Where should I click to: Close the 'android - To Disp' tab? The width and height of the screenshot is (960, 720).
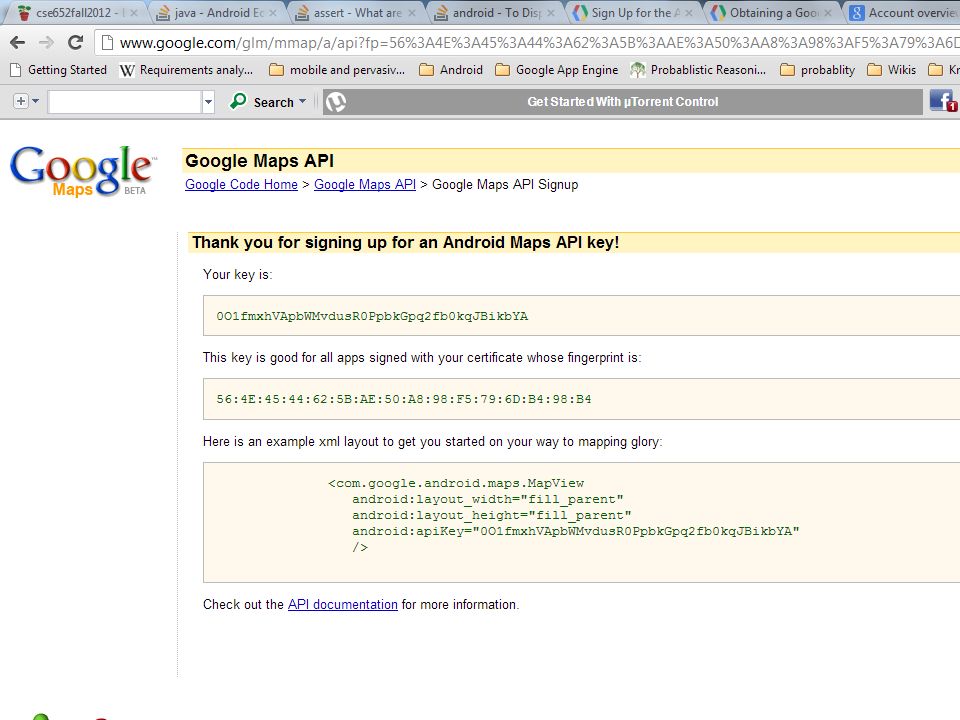[x=551, y=13]
